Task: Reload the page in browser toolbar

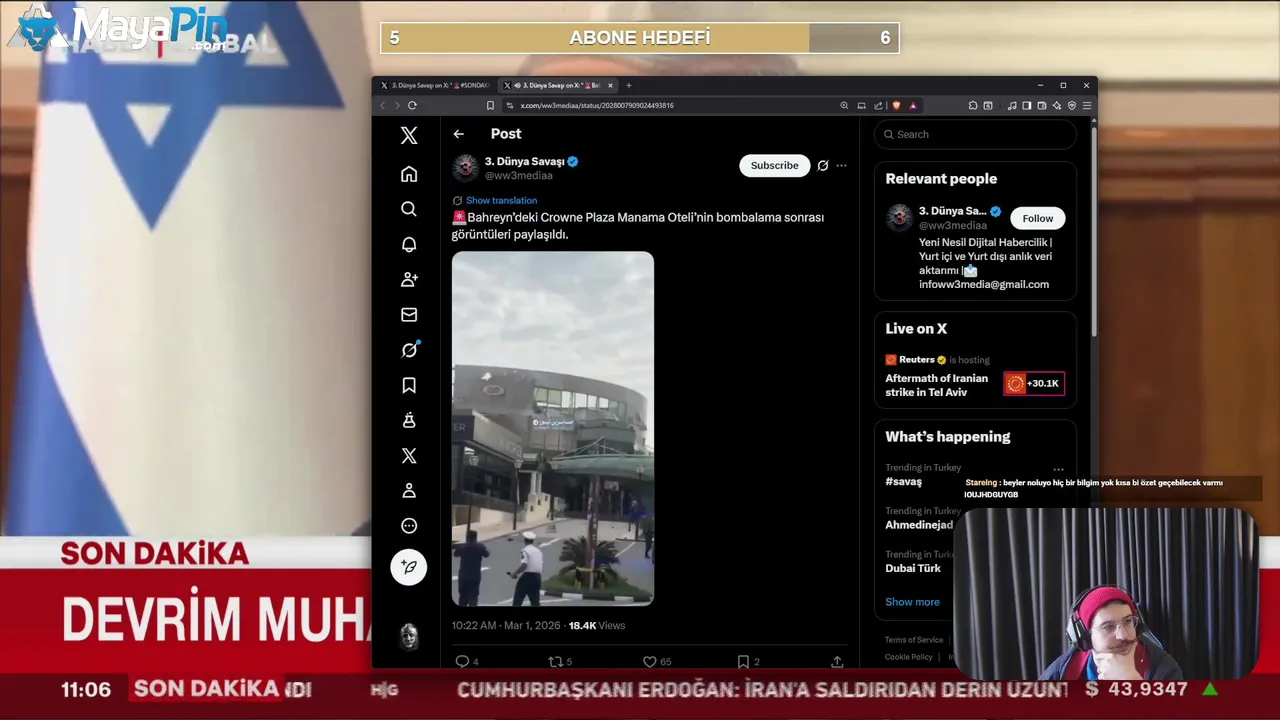Action: click(x=412, y=105)
